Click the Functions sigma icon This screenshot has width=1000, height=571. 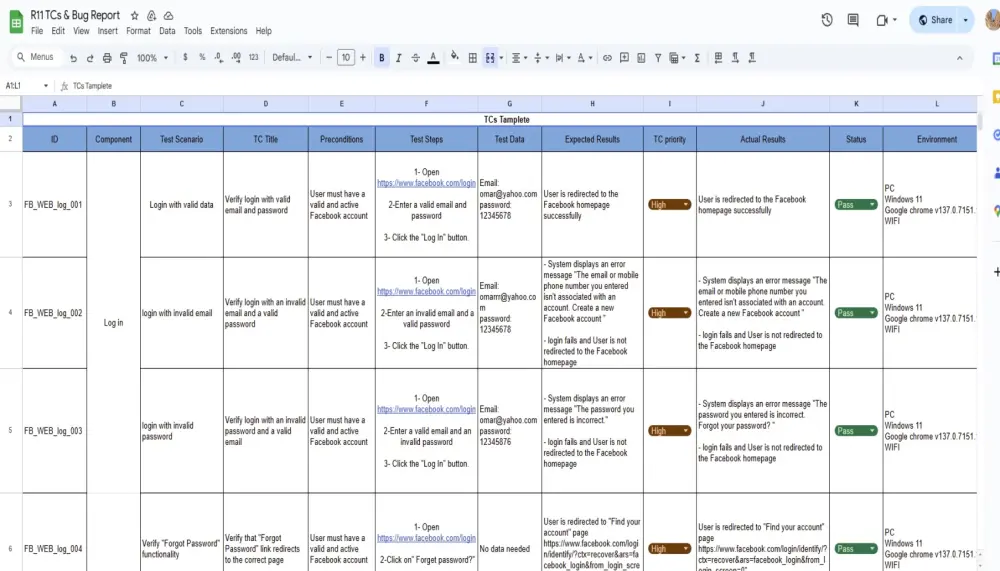697,58
